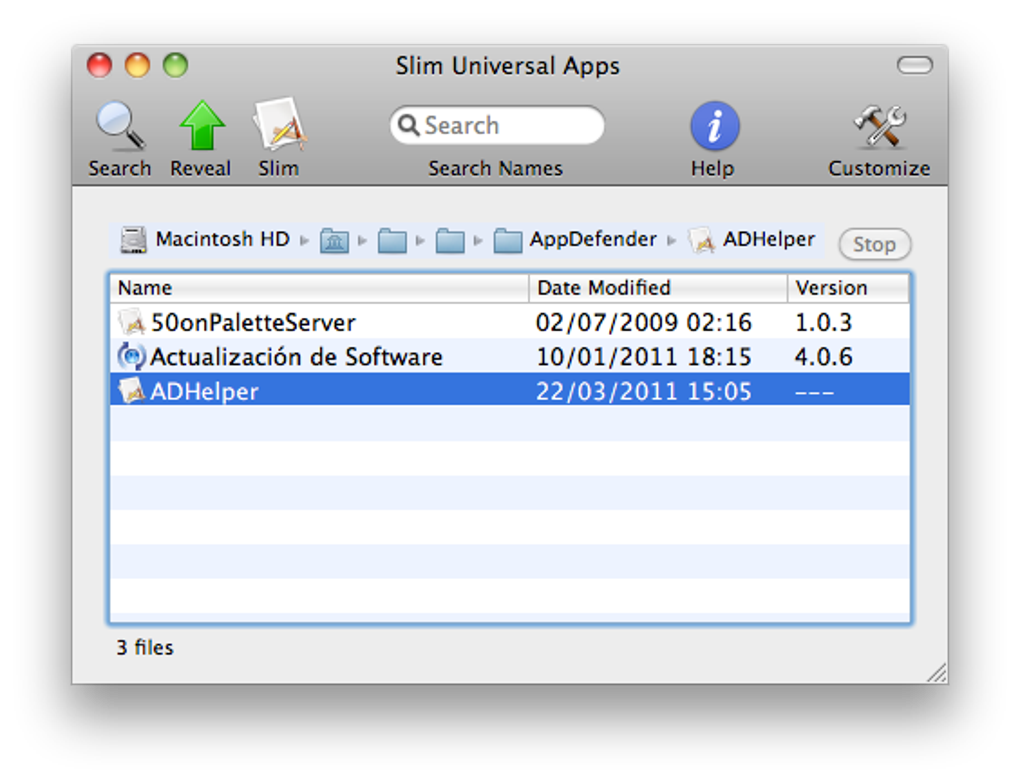The image size is (1020, 783).
Task: Click version 1.0.3 cell
Action: pos(824,323)
